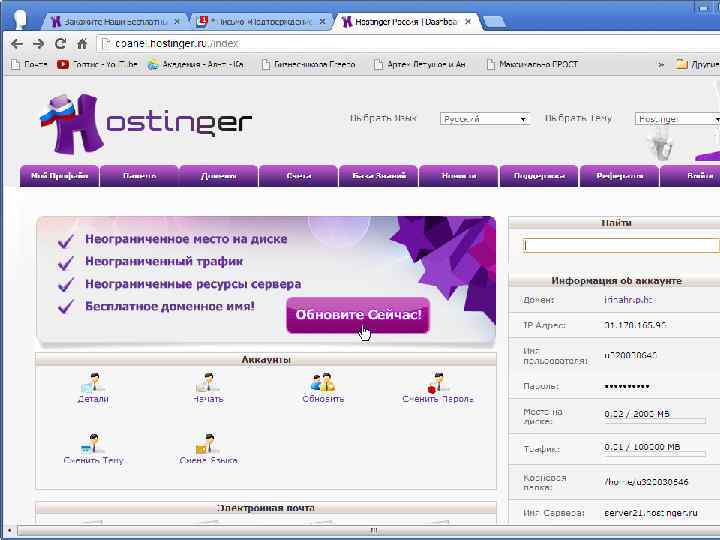Open a new browser tab
This screenshot has width=720, height=540.
(494, 22)
